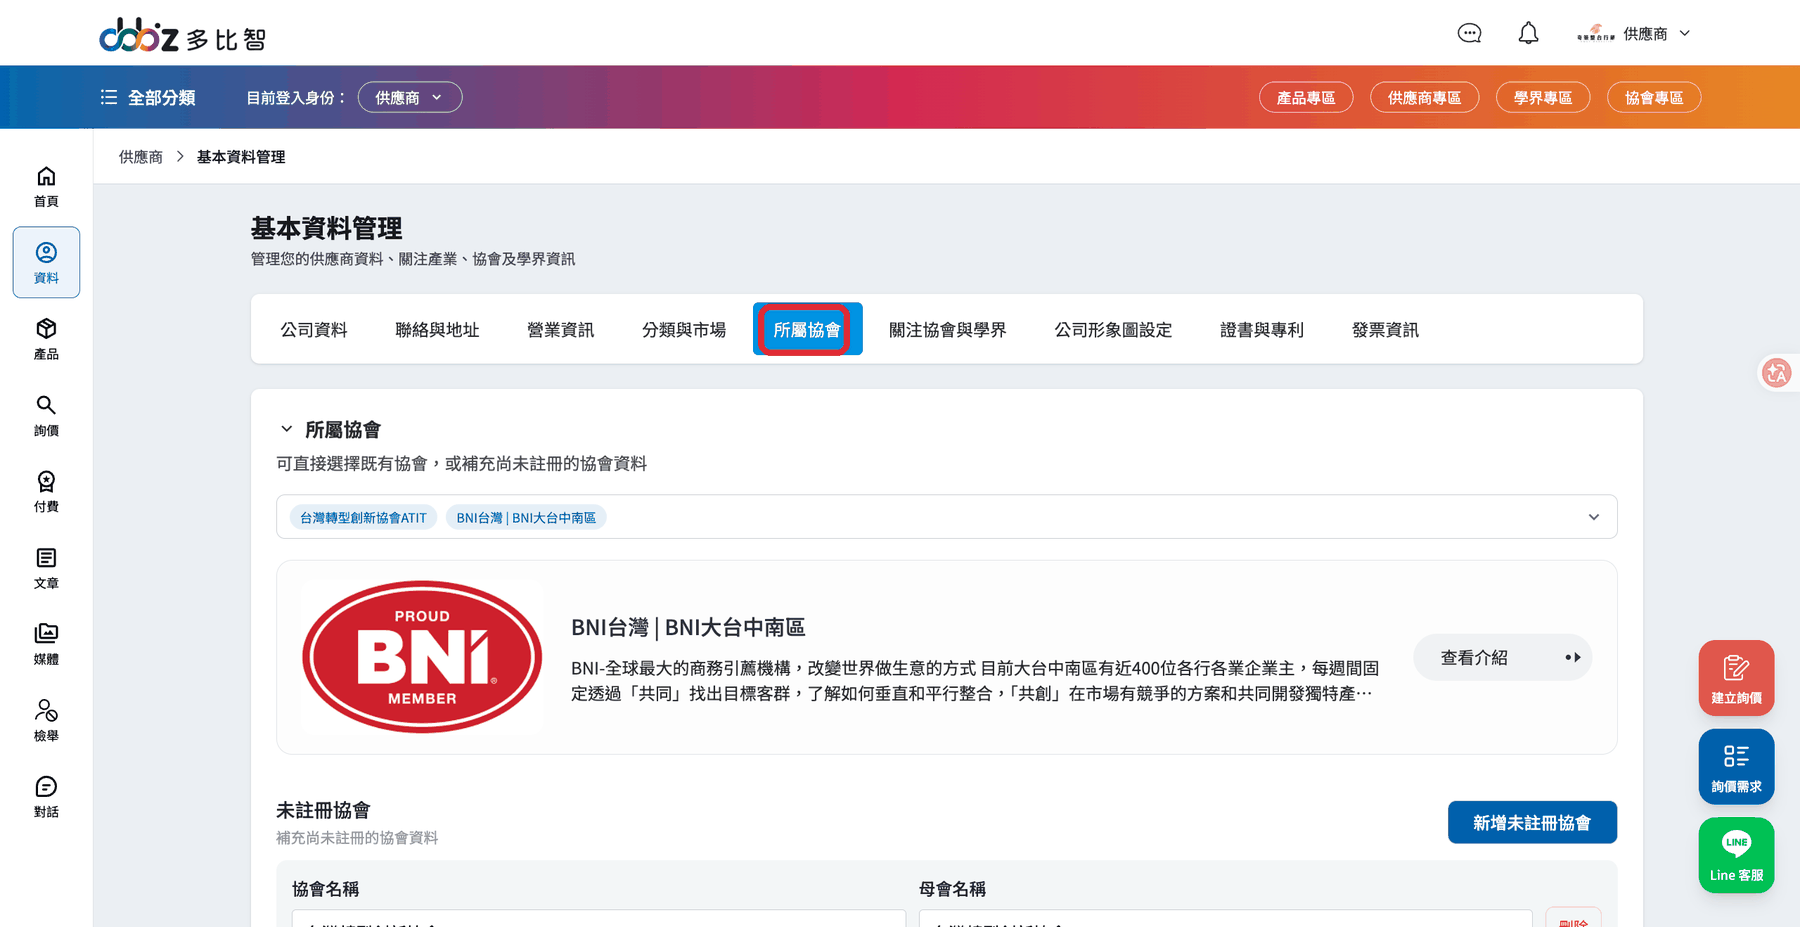
Task: Switch to 營業資訊 tab
Action: (x=560, y=329)
